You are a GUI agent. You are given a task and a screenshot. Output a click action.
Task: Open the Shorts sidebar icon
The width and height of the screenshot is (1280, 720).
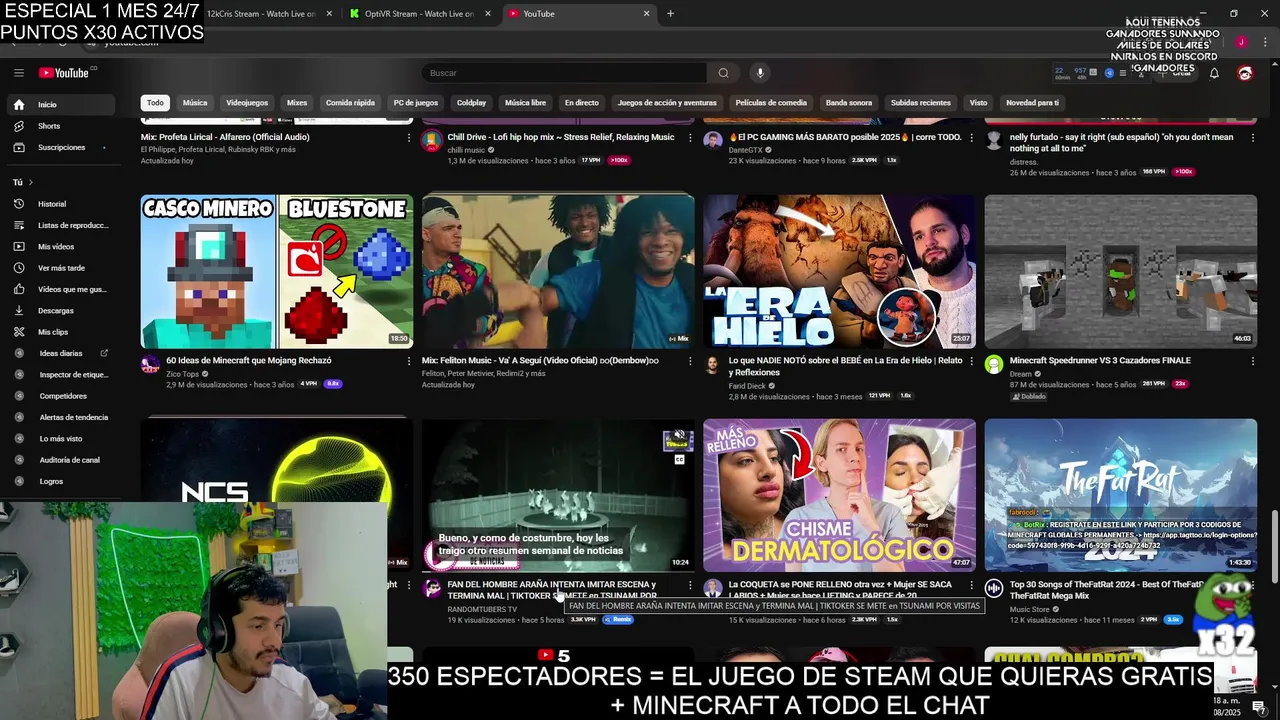pyautogui.click(x=18, y=126)
